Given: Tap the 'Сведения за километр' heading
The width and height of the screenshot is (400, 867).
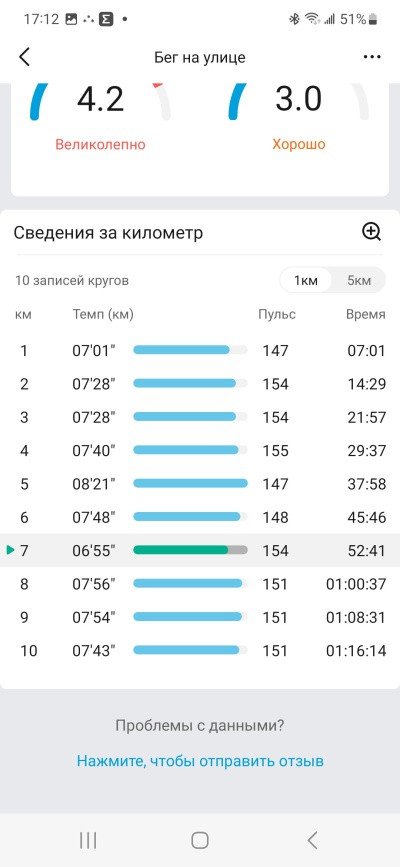Looking at the screenshot, I should [108, 233].
